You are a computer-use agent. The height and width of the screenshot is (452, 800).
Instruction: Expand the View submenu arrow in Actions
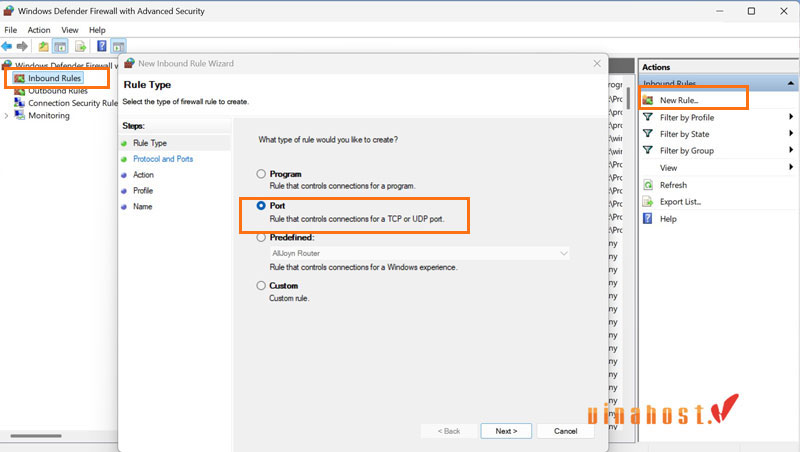coord(790,167)
